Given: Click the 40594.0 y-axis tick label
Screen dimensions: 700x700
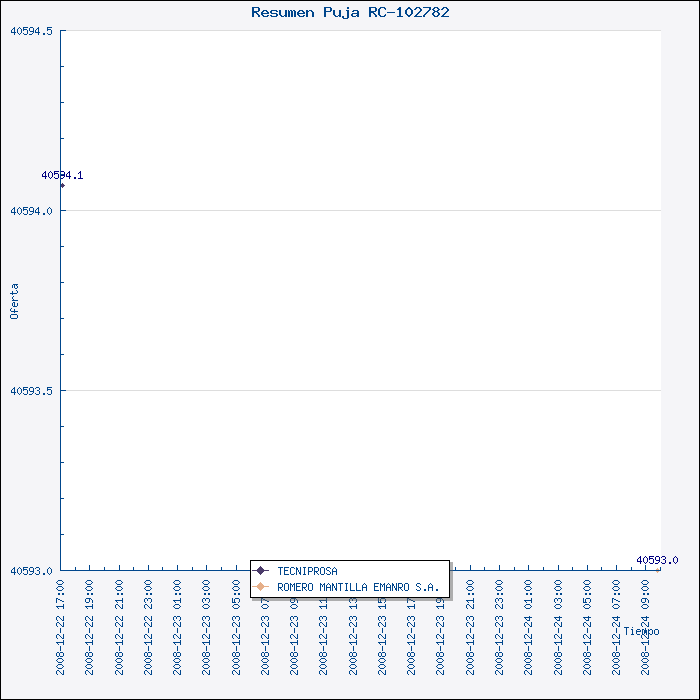Looking at the screenshot, I should click(32, 211).
